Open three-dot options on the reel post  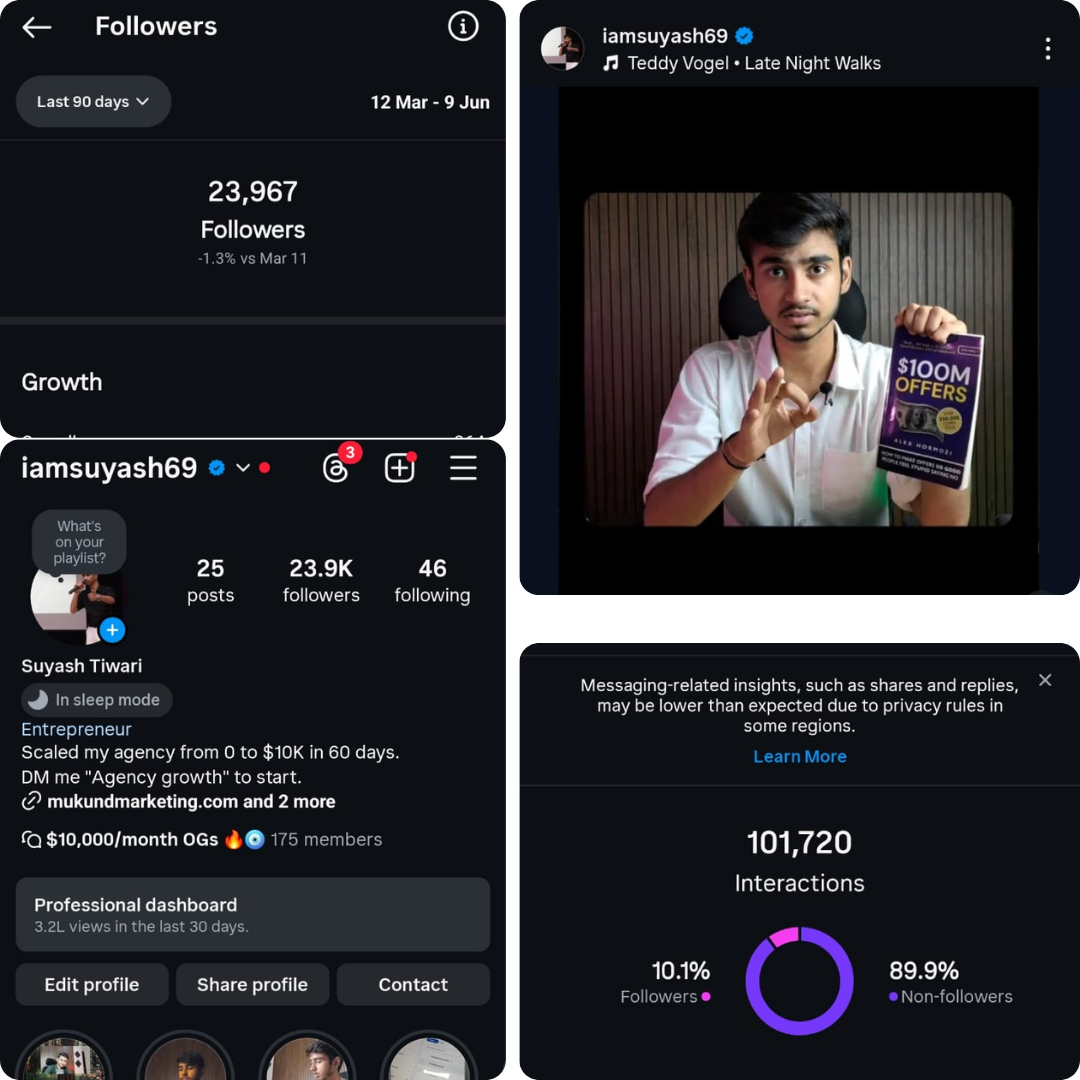pos(1047,49)
